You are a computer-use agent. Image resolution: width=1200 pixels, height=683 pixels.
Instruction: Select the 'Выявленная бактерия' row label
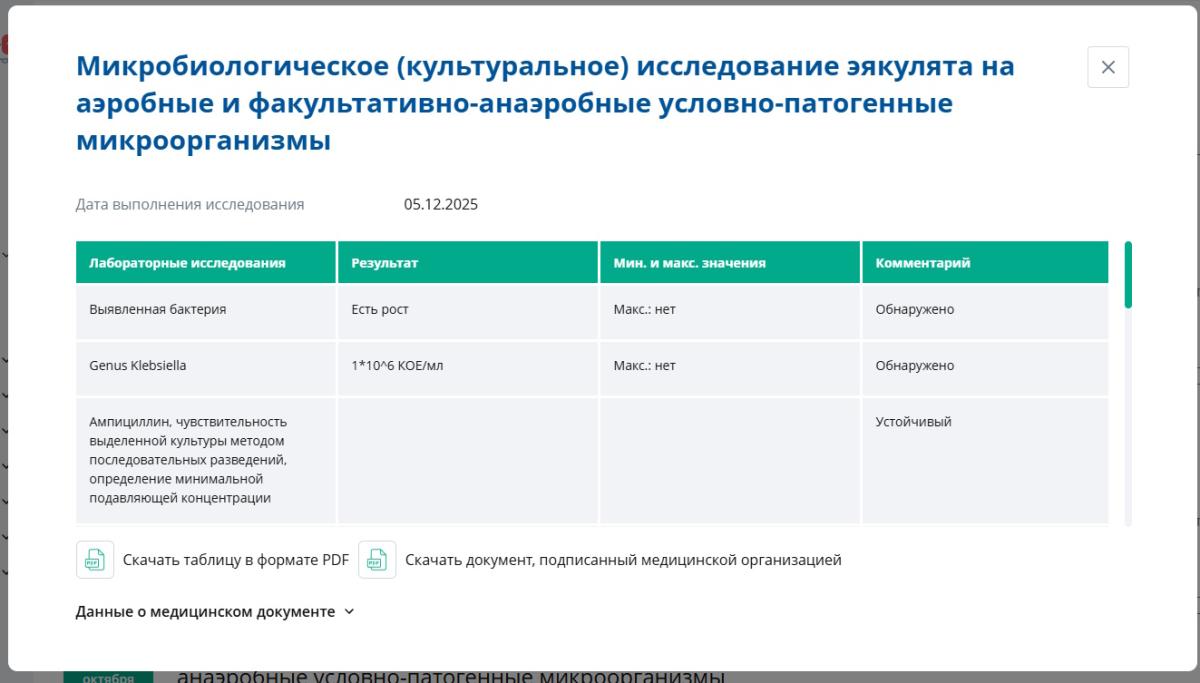(x=157, y=310)
